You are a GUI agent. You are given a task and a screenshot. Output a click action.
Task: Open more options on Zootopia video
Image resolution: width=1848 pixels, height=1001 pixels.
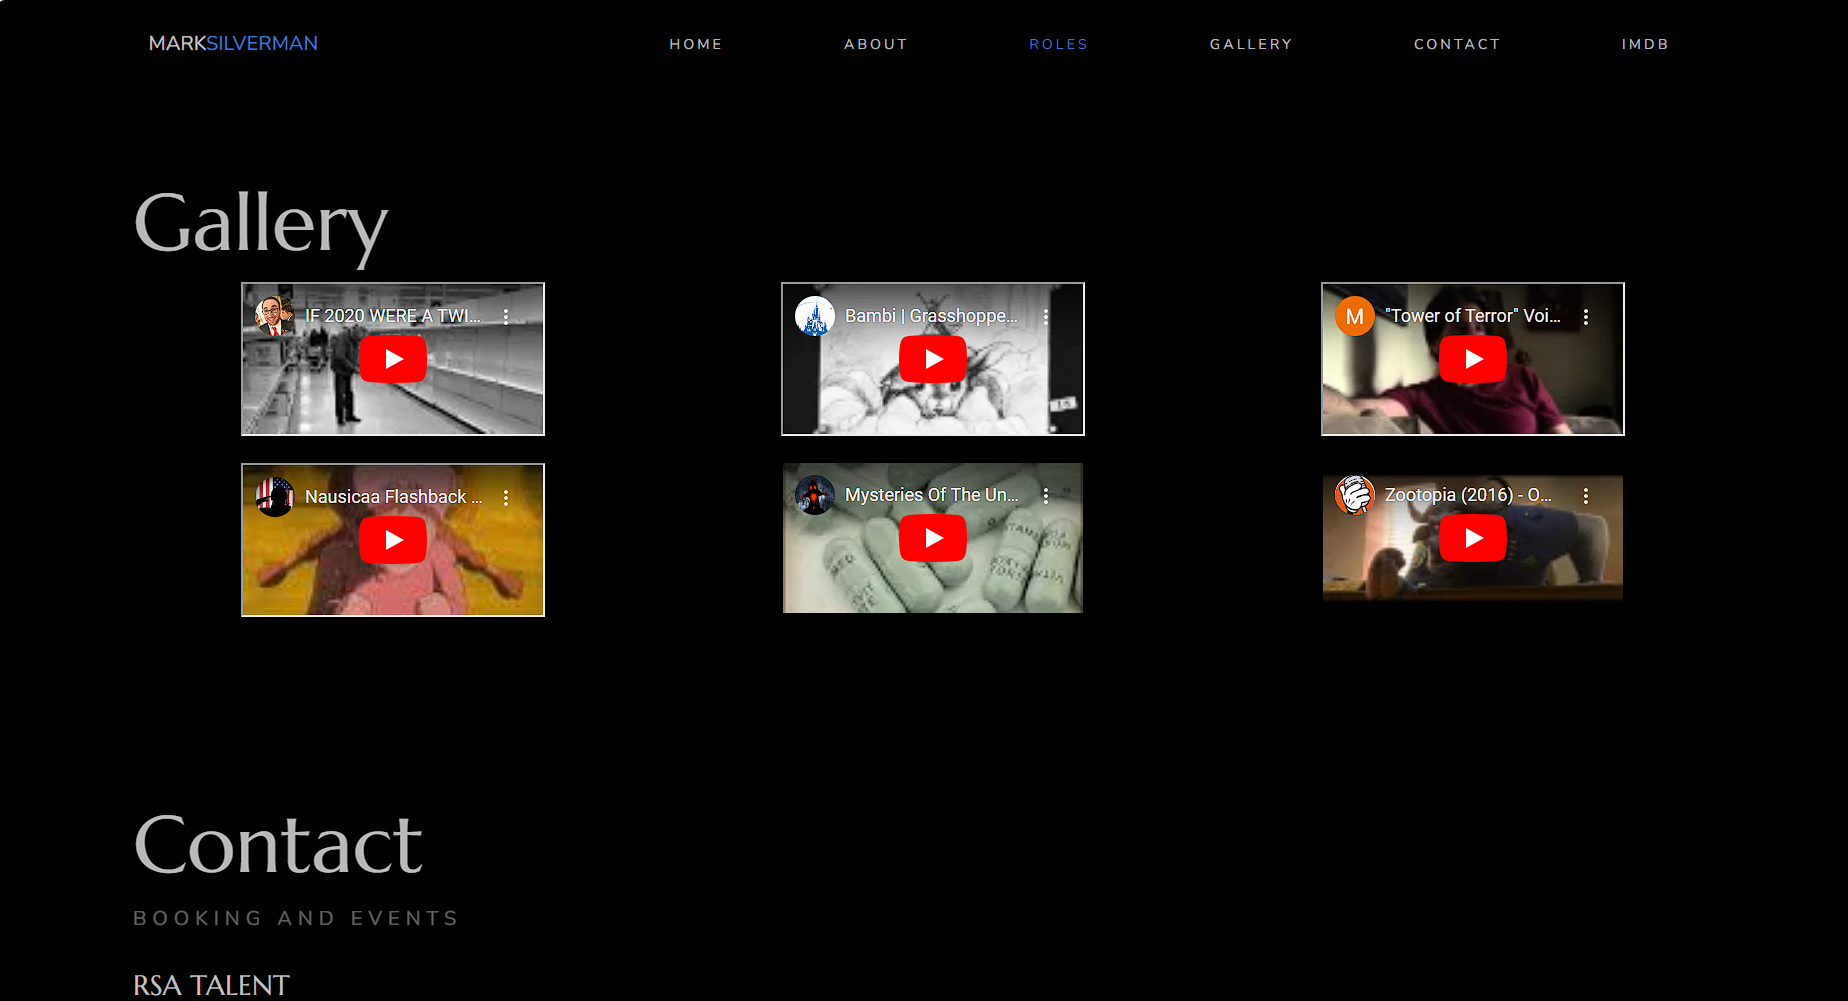coord(1586,495)
